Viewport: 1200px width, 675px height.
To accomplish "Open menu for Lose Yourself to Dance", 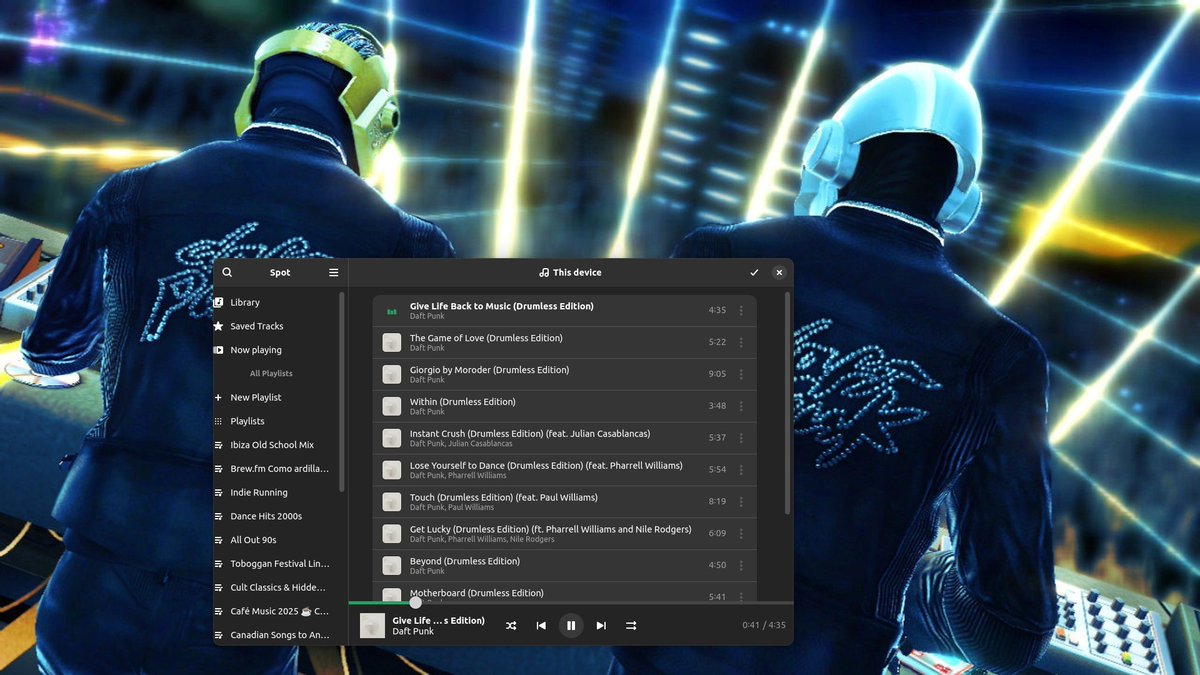I will (741, 469).
